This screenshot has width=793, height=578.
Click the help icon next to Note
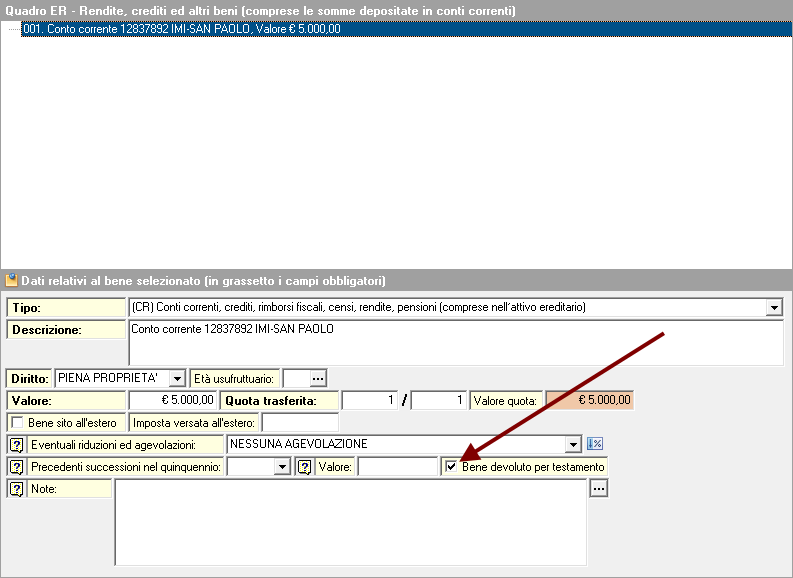click(16, 489)
